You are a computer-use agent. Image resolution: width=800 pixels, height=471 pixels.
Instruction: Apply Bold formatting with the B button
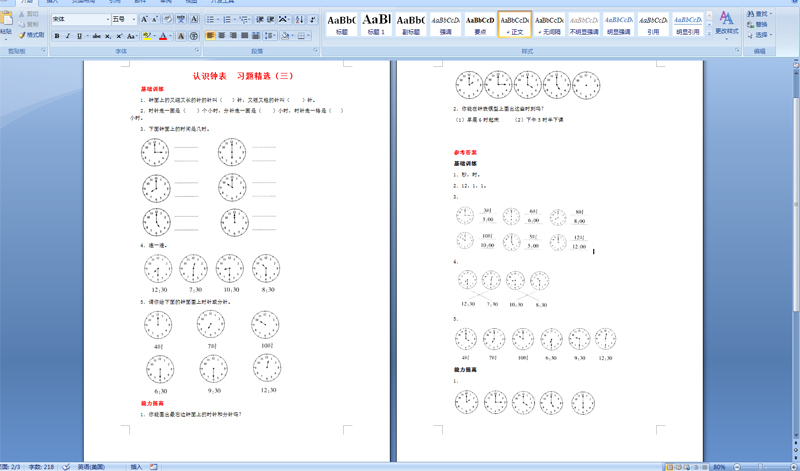coord(57,36)
